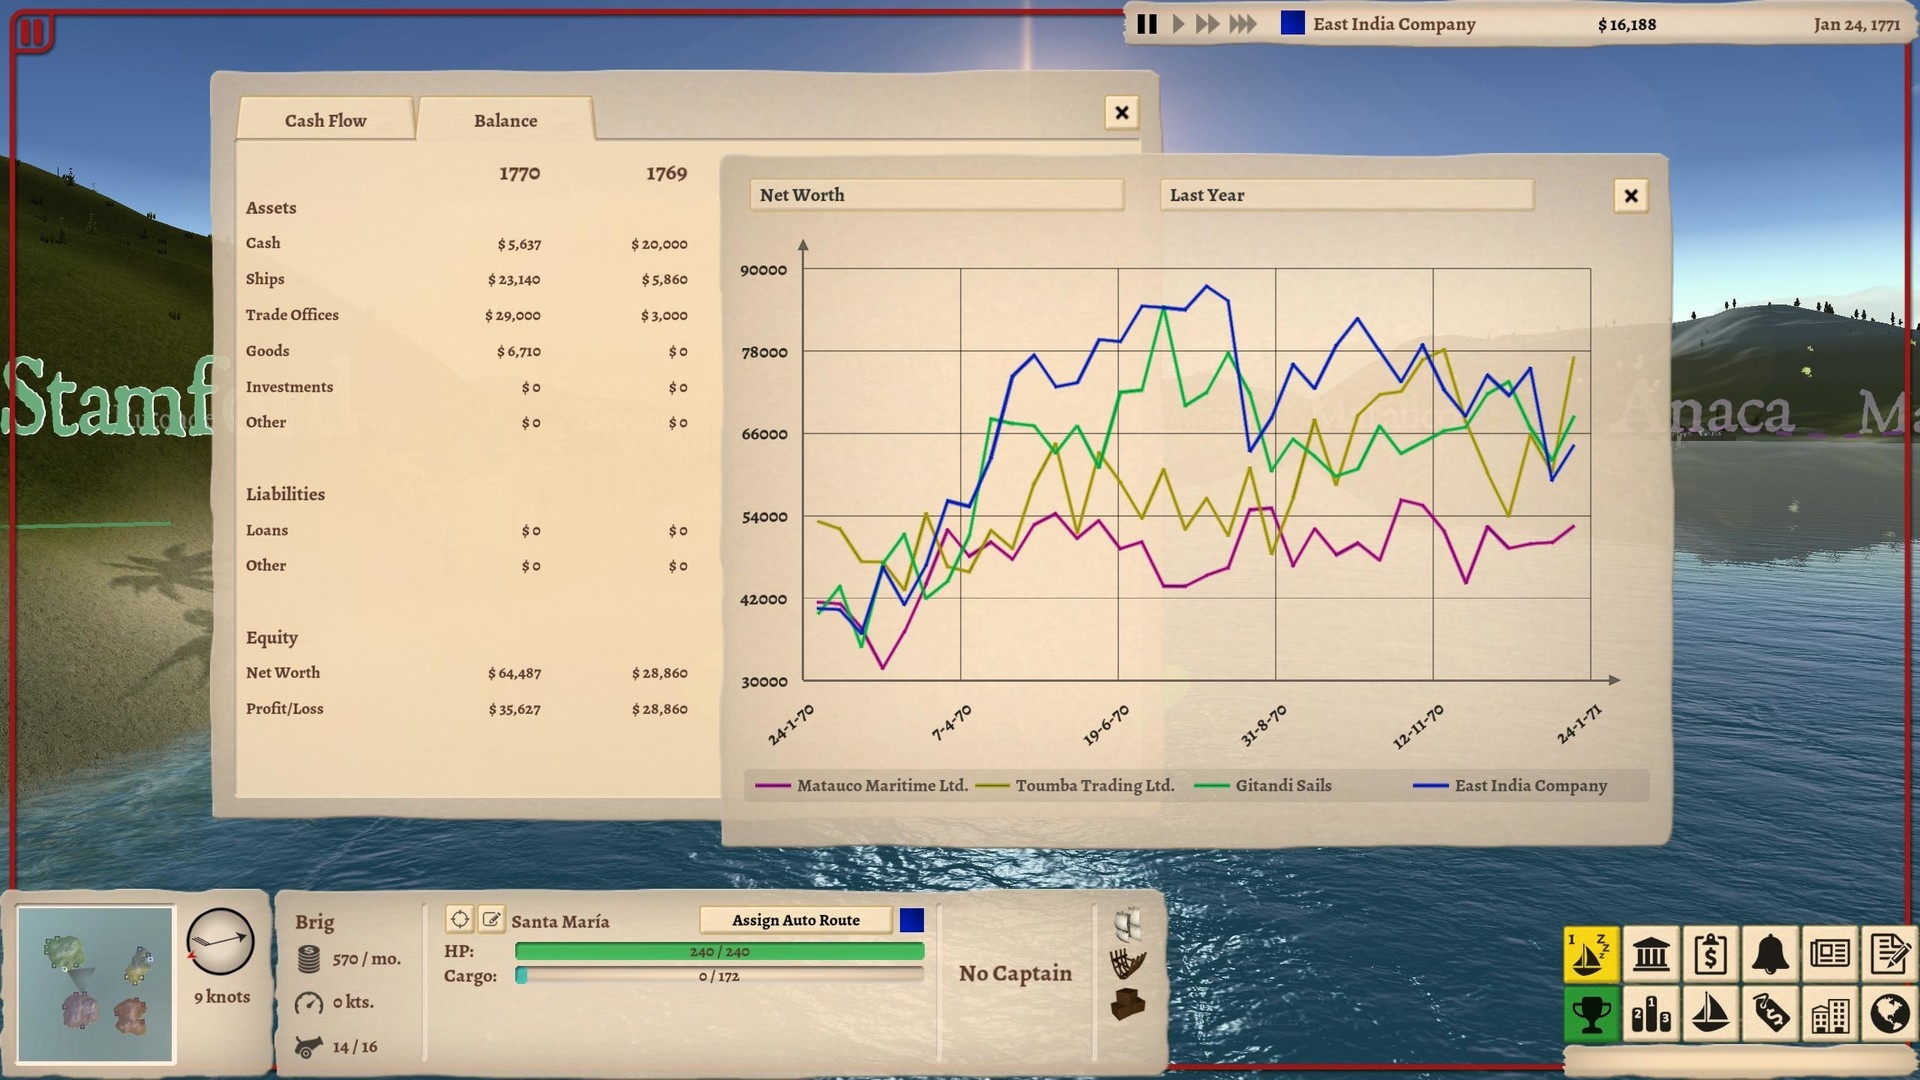Open the trophy achievements panel
This screenshot has height=1080, width=1920.
pyautogui.click(x=1590, y=1014)
